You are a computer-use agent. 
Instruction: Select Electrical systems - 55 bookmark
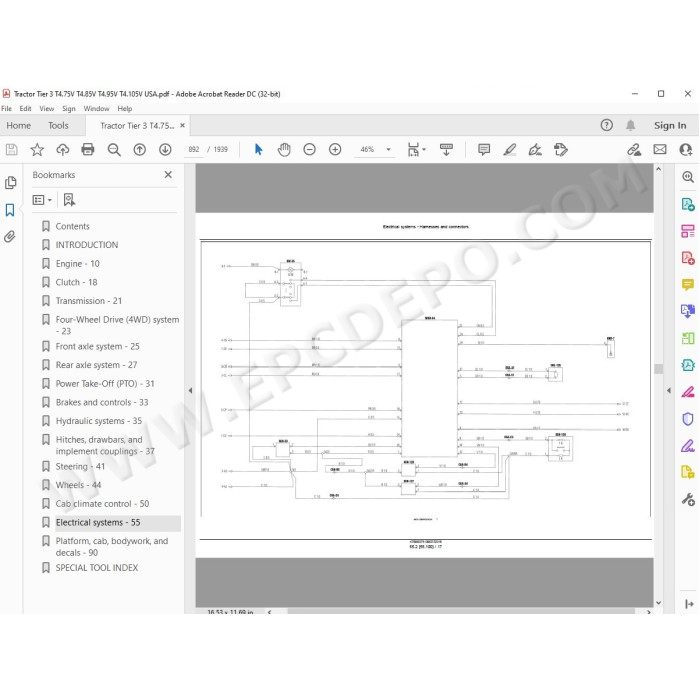click(98, 522)
